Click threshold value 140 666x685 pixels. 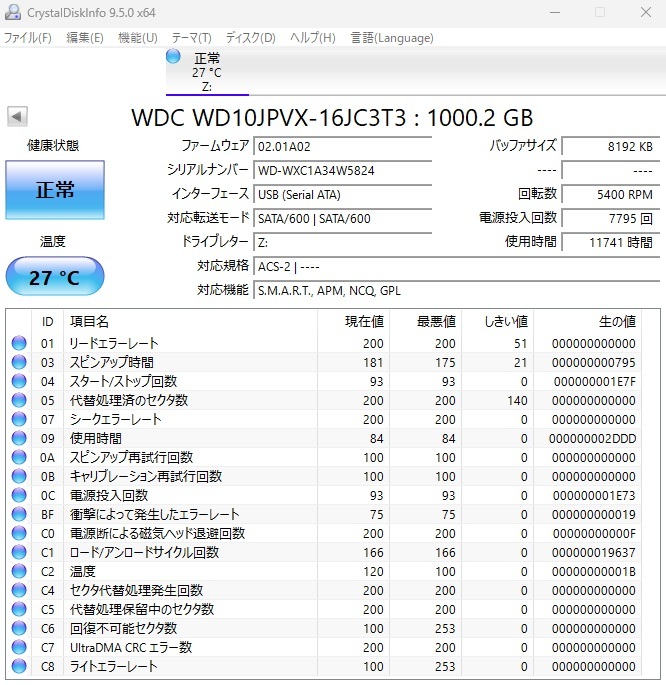(x=517, y=400)
